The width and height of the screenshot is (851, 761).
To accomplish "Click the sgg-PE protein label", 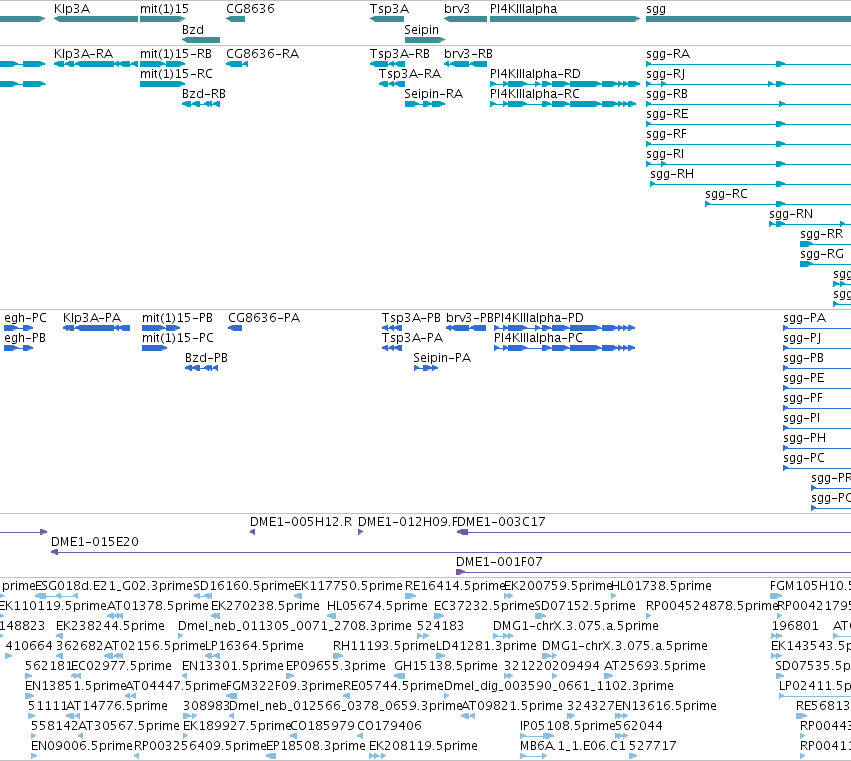I will pos(804,378).
